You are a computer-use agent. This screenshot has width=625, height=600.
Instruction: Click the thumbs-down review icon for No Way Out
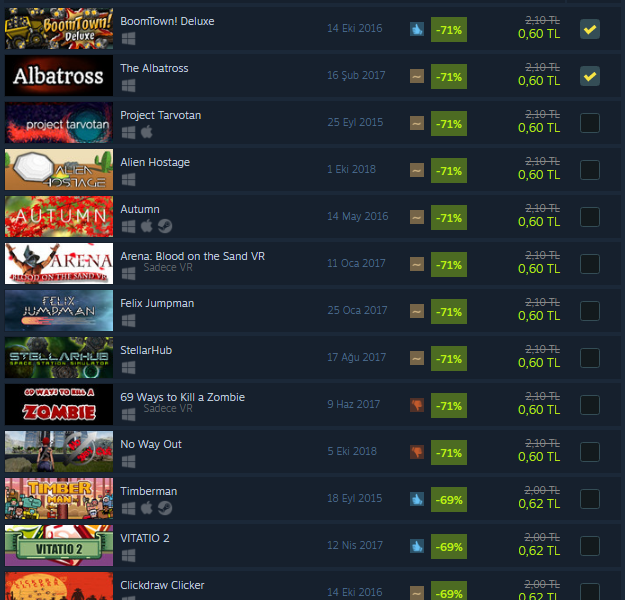pyautogui.click(x=417, y=452)
